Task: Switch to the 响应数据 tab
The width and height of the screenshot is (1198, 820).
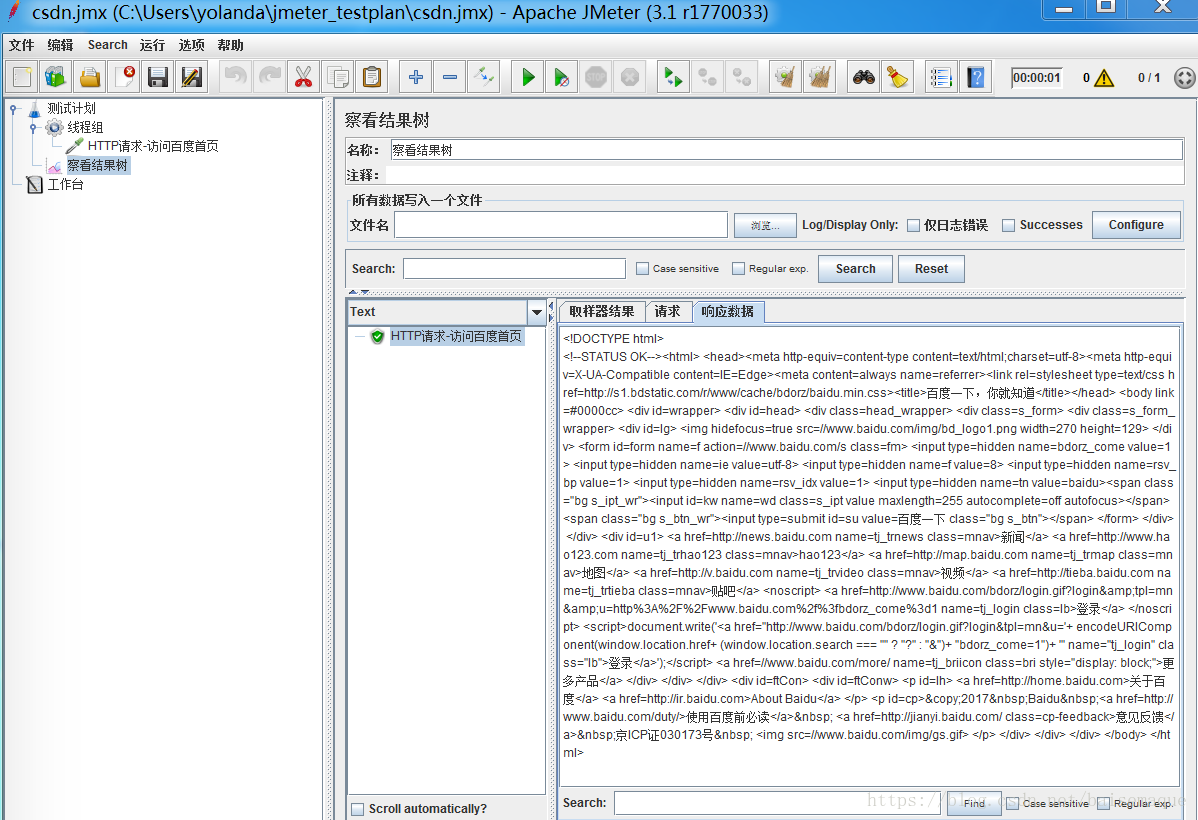Action: point(727,312)
